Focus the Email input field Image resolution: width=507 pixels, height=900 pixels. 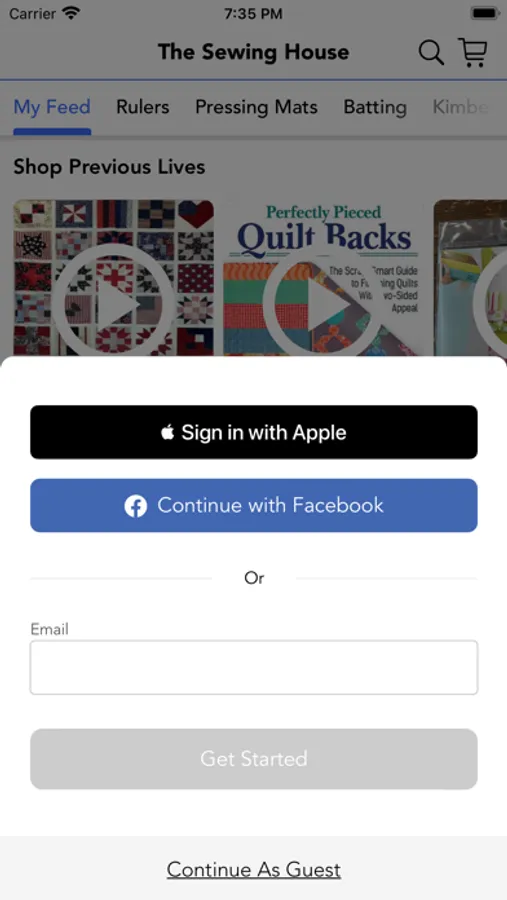(254, 668)
